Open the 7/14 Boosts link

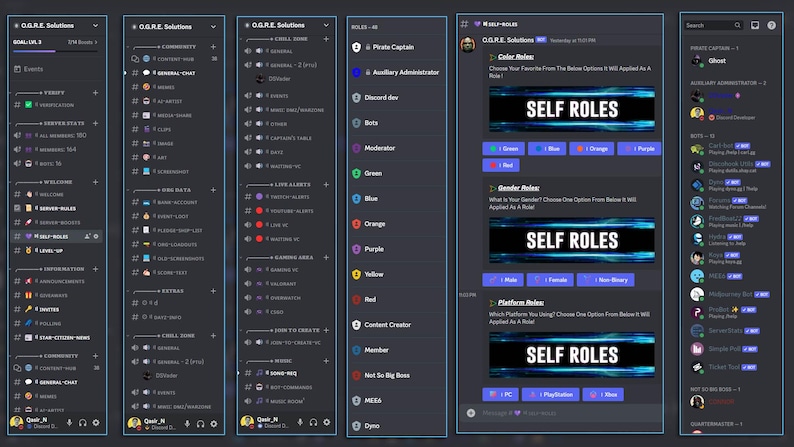pos(83,42)
